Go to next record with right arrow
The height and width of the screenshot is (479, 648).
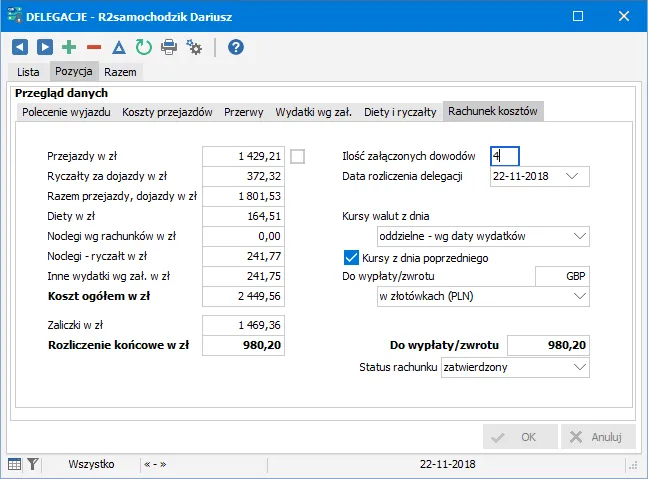pos(45,47)
